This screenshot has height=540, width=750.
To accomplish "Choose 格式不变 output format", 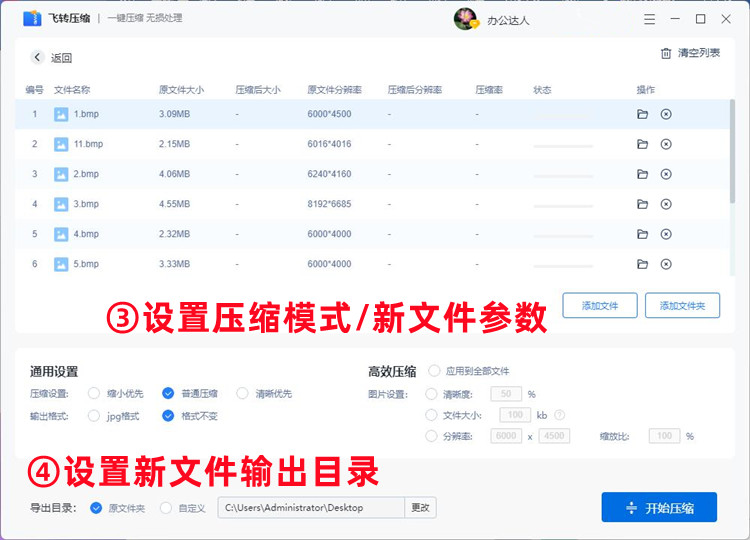I will [168, 416].
